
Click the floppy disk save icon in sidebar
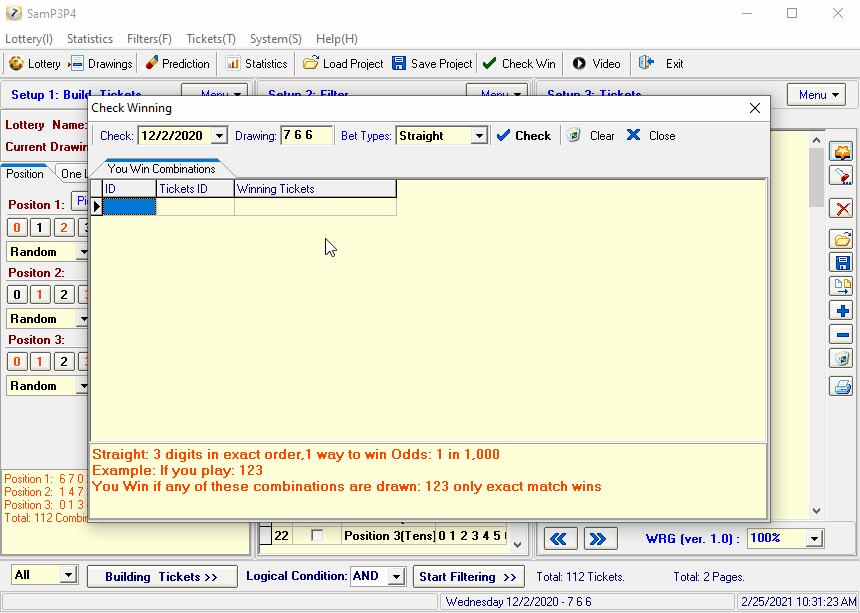pyautogui.click(x=842, y=263)
